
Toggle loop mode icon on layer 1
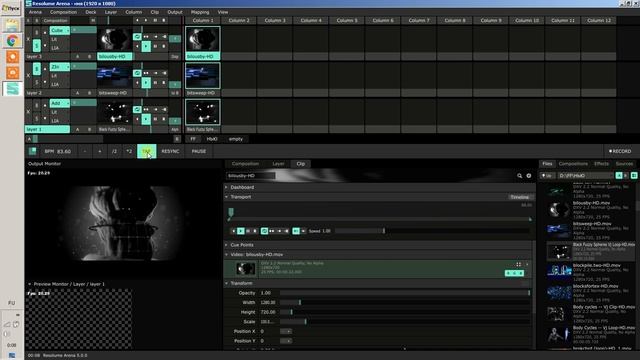137,109
